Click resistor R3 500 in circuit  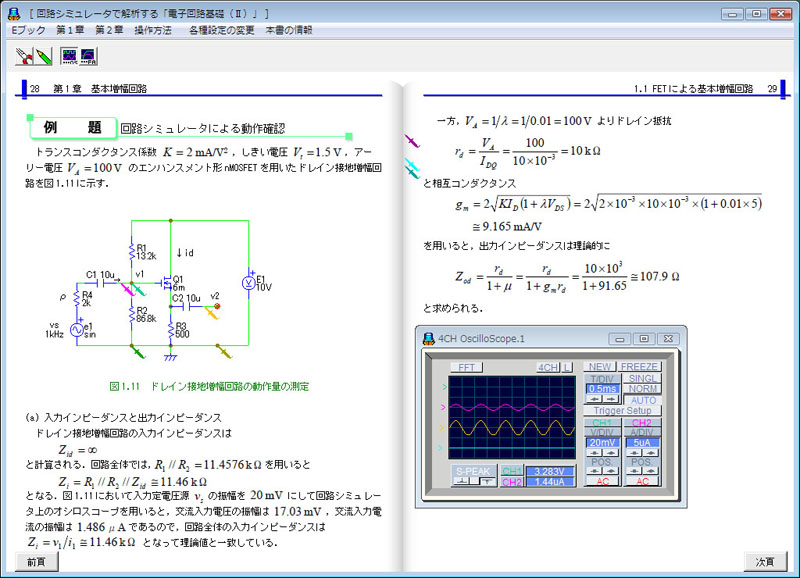click(171, 330)
